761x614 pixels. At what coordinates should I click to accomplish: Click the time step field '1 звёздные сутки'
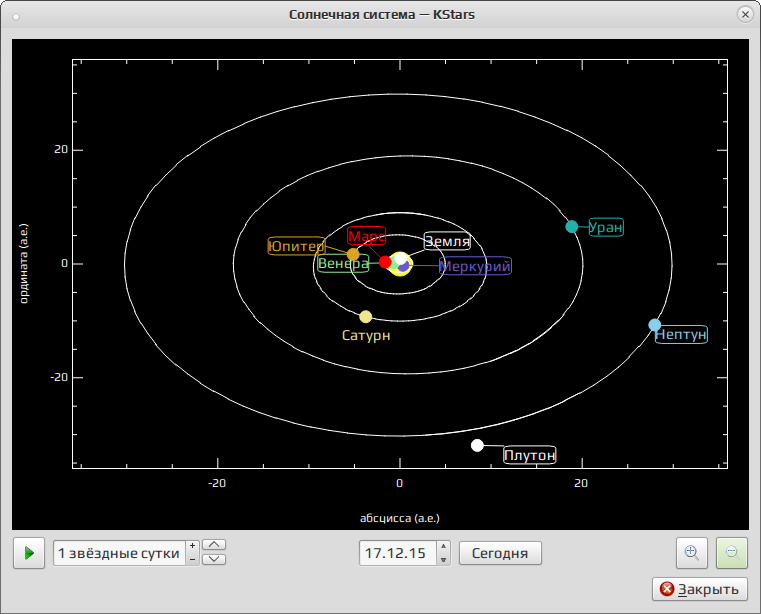click(119, 553)
